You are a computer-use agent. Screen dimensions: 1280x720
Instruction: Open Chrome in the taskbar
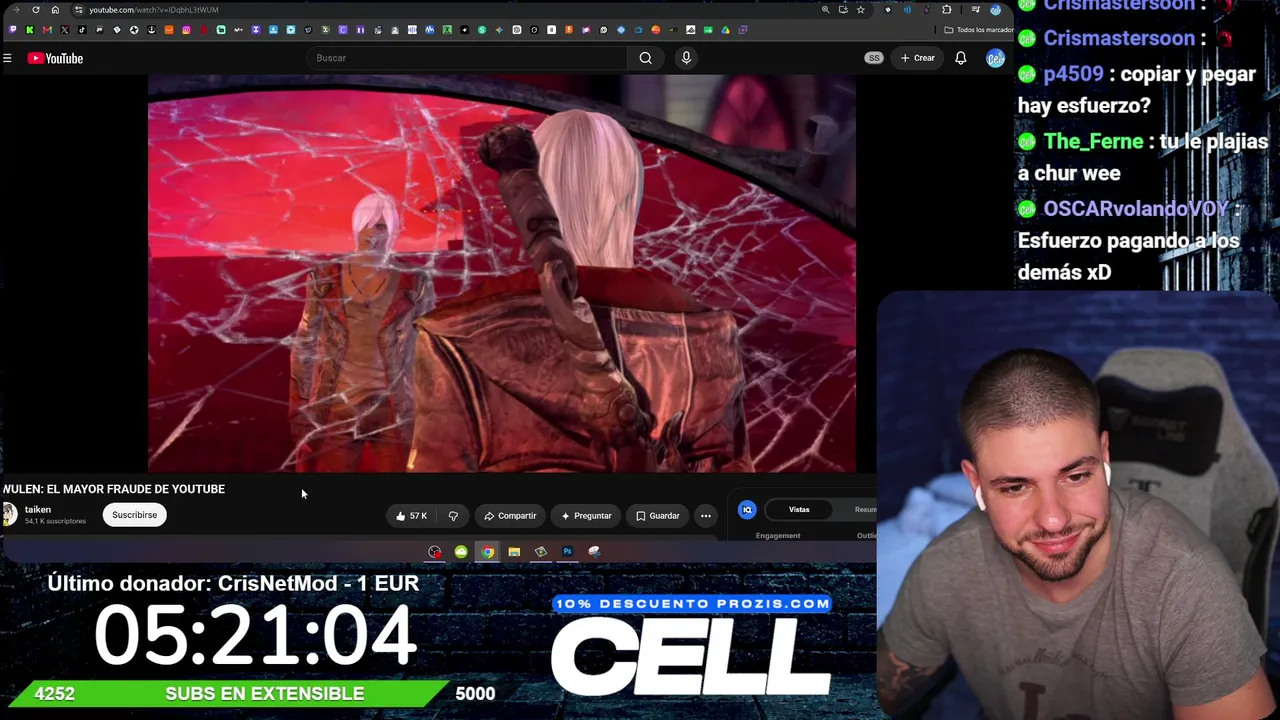pos(487,552)
